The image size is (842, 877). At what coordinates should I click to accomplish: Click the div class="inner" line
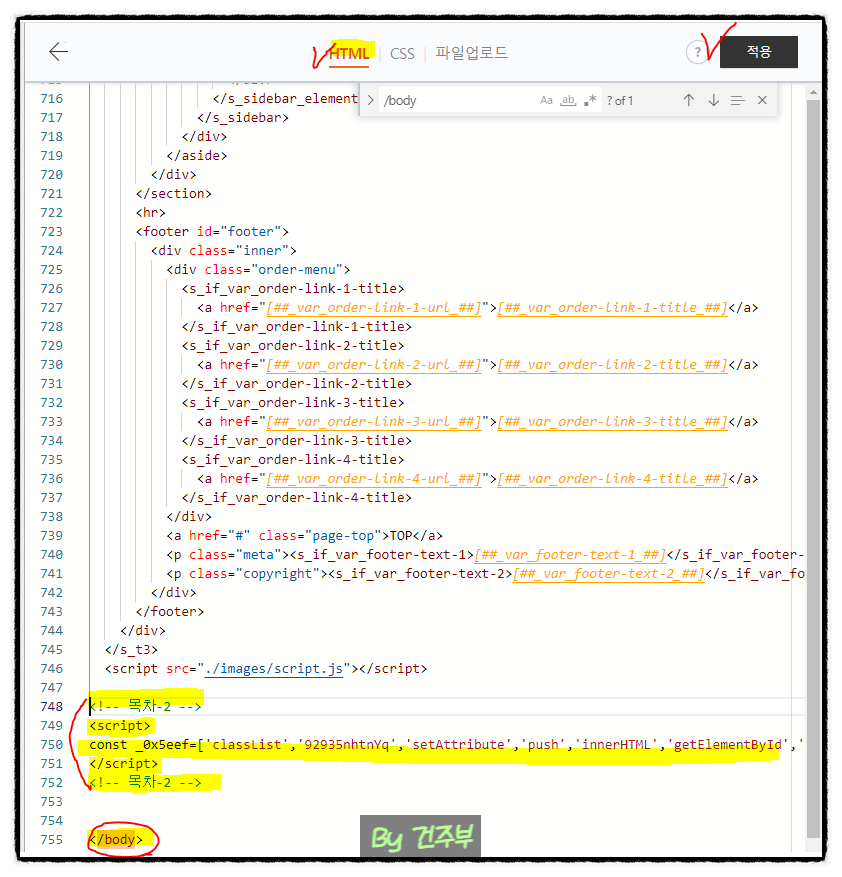(224, 251)
